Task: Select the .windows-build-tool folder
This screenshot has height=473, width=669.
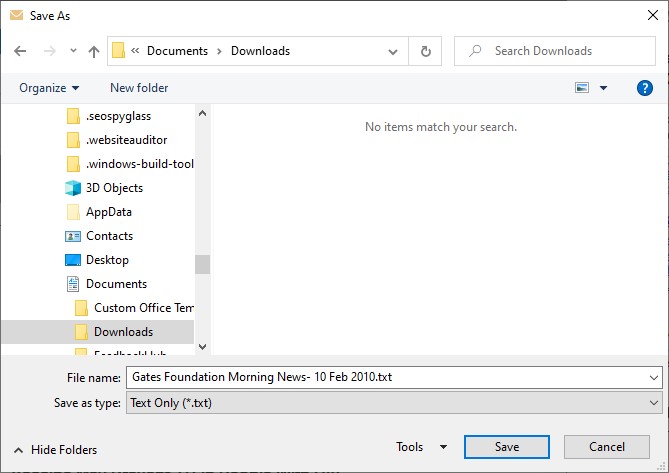Action: (140, 164)
